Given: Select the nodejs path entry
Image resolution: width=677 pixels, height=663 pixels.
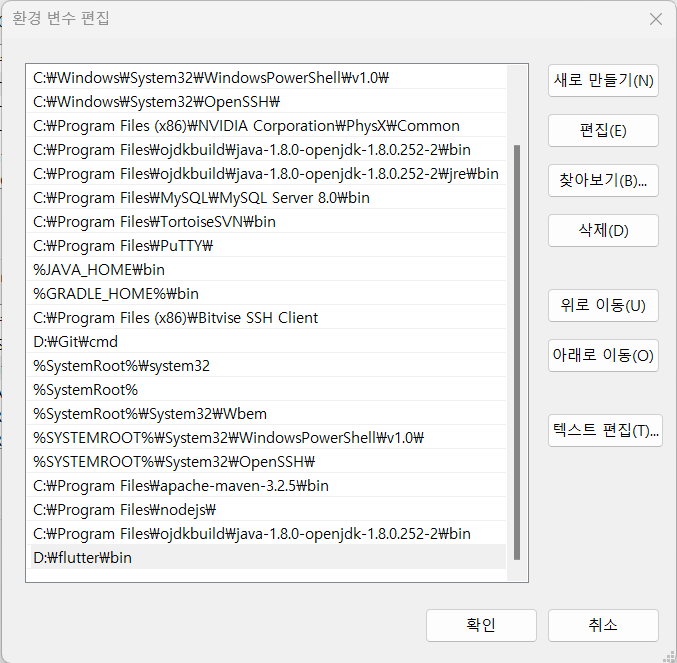Looking at the screenshot, I should [267, 510].
